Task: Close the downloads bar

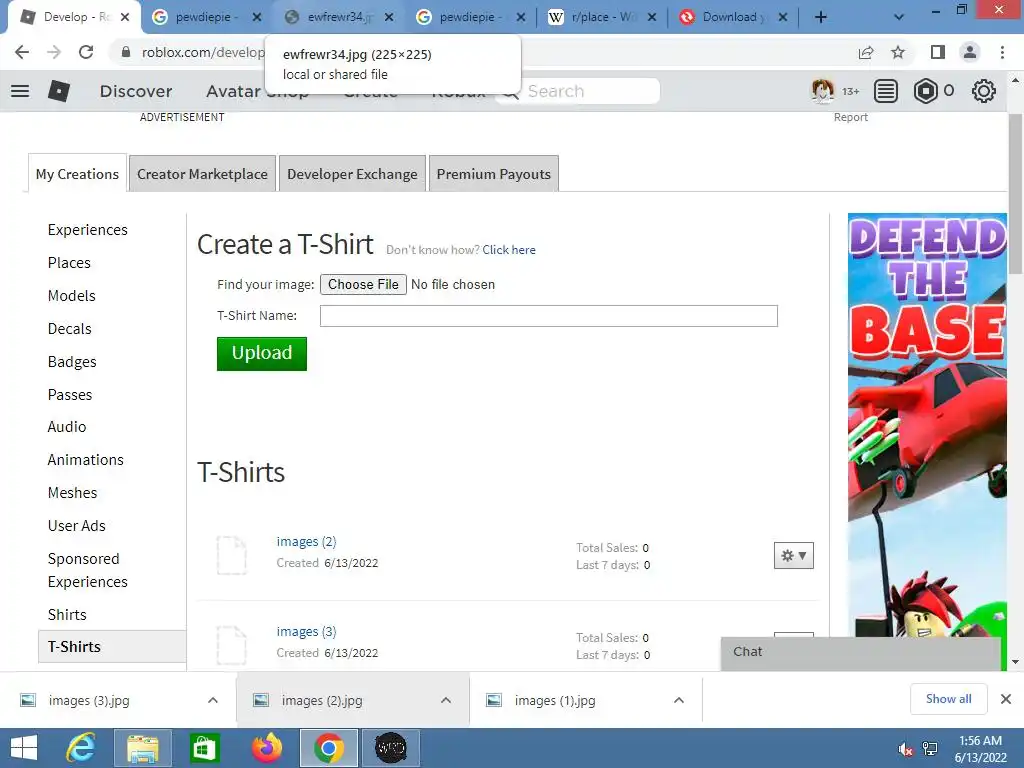Action: [1006, 699]
